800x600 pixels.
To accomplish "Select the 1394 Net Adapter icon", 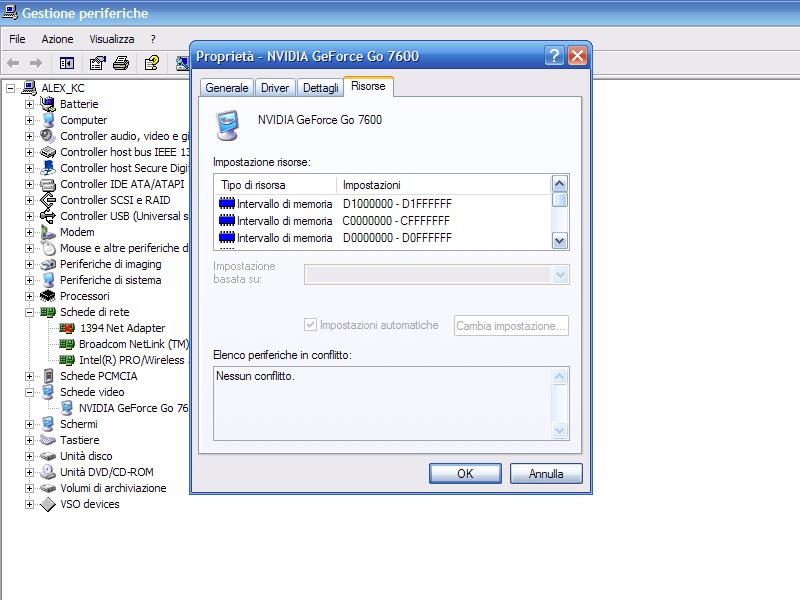I will pos(67,328).
